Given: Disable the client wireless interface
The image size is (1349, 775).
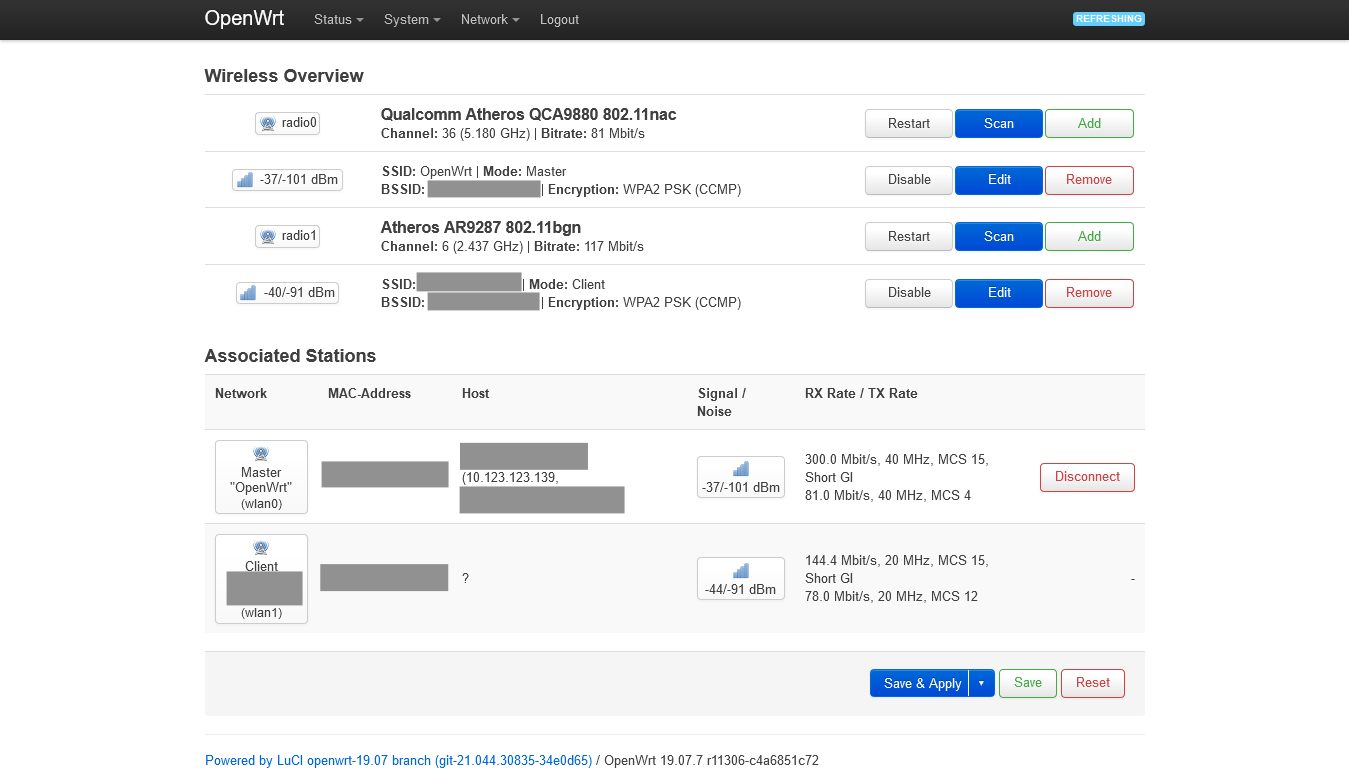Looking at the screenshot, I should [x=908, y=293].
